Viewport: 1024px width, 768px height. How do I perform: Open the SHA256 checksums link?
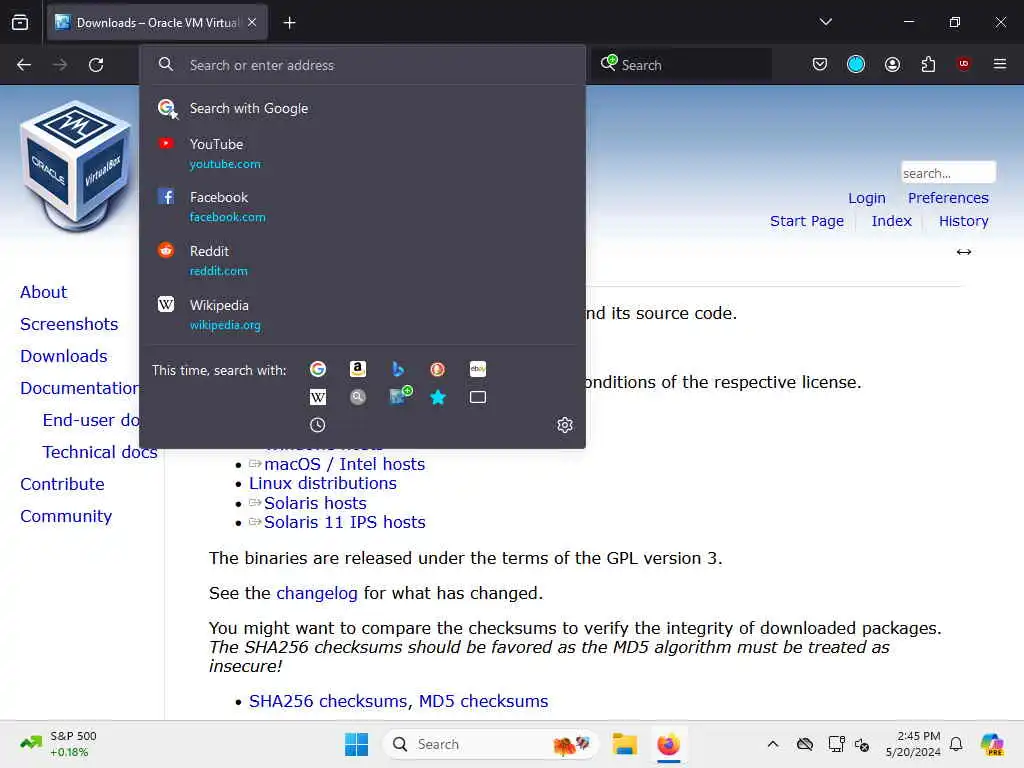coord(330,701)
